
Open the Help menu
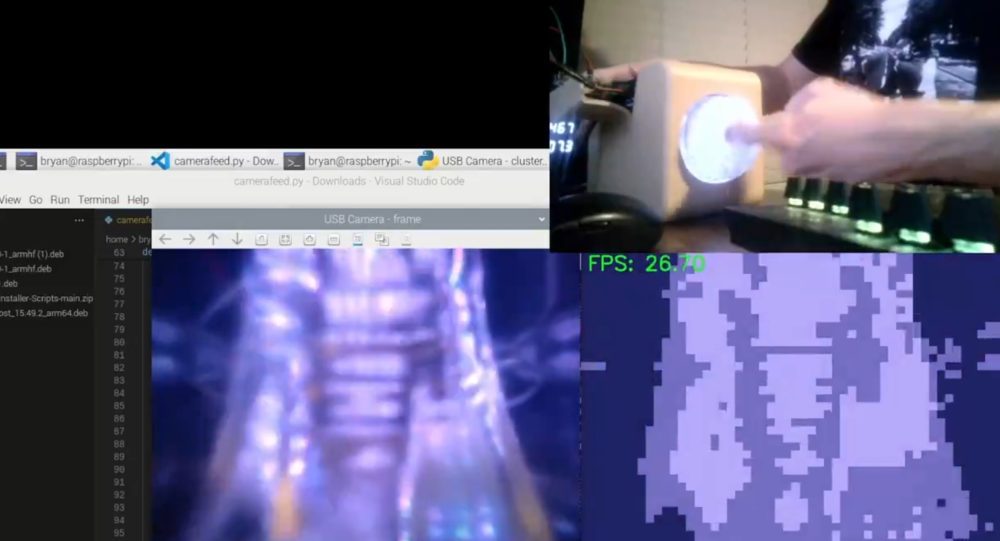pos(138,200)
